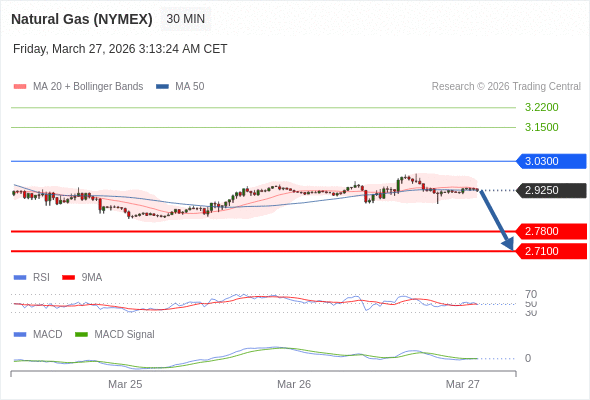Click the Mar 26 date axis label
Viewport: 590px width, 400px height.
click(x=294, y=384)
